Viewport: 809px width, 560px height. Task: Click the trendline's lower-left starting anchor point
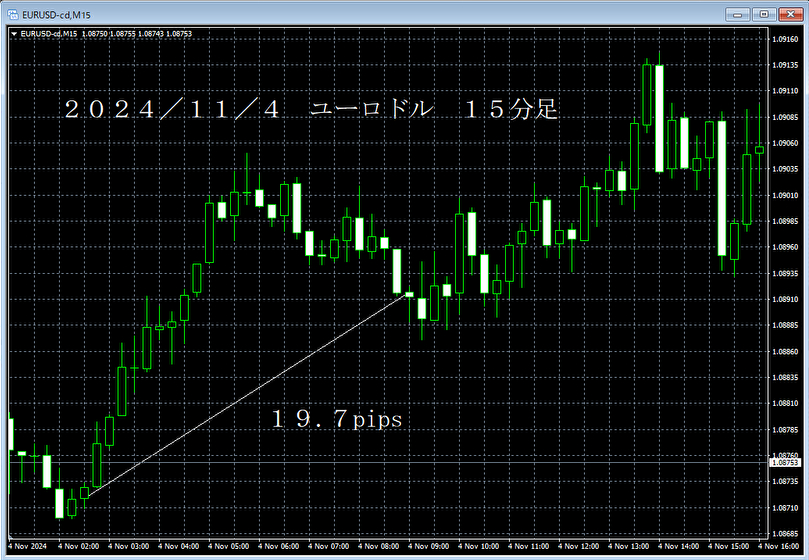[x=85, y=492]
